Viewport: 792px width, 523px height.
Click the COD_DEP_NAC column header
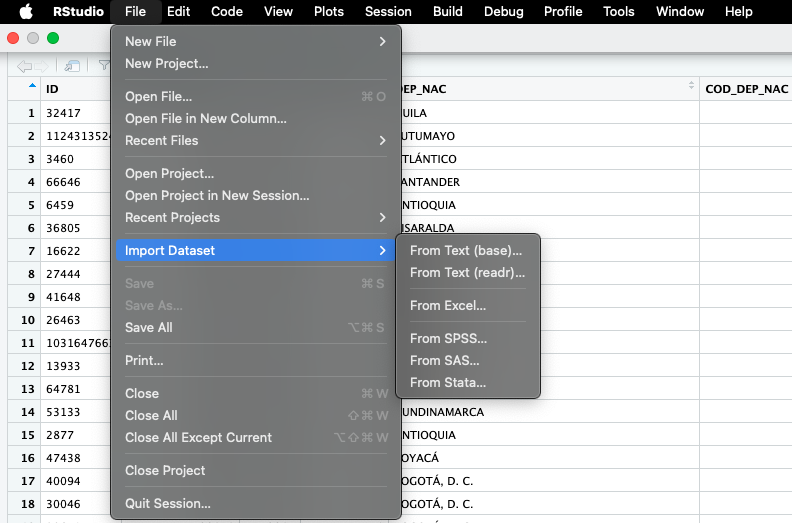747,89
